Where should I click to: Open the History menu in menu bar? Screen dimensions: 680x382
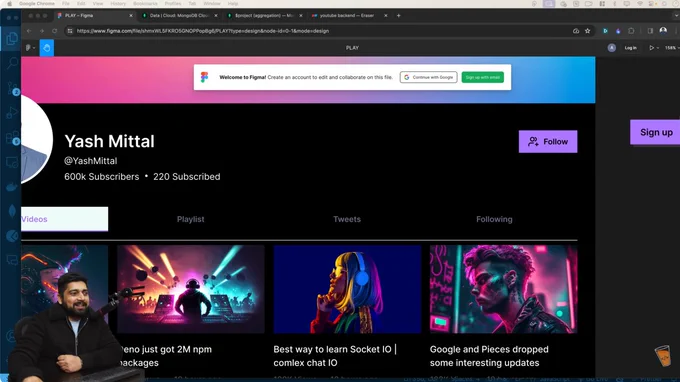click(118, 3)
